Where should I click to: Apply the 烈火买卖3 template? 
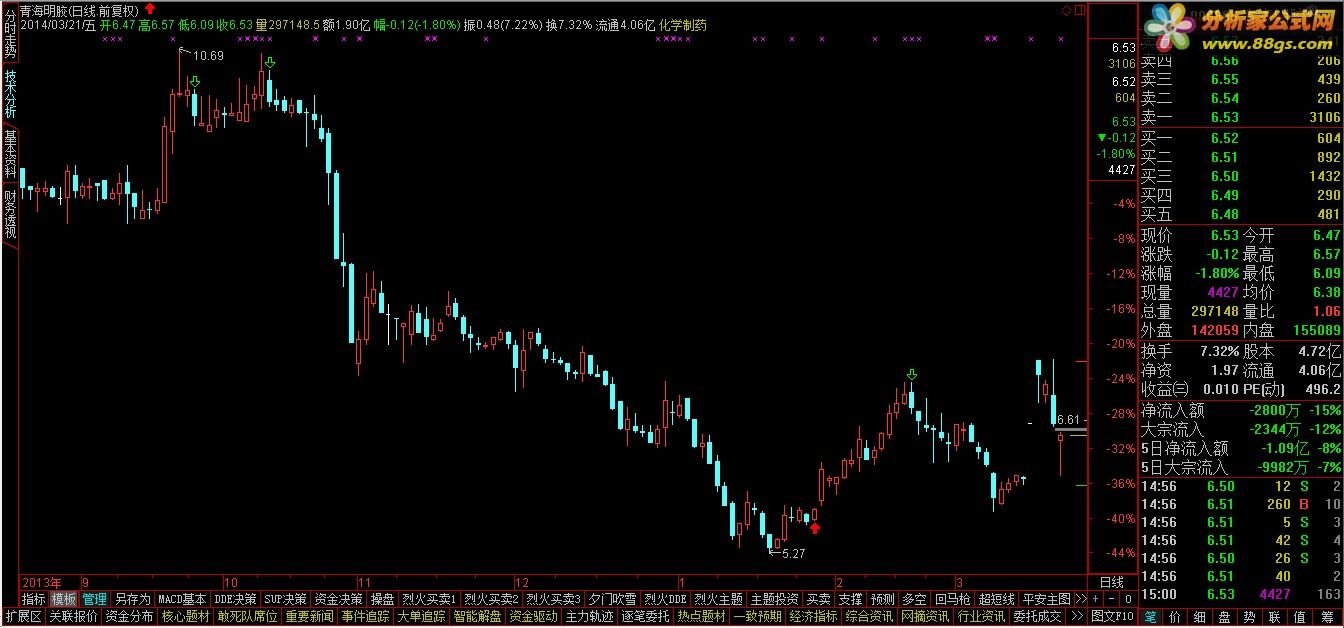tap(553, 599)
